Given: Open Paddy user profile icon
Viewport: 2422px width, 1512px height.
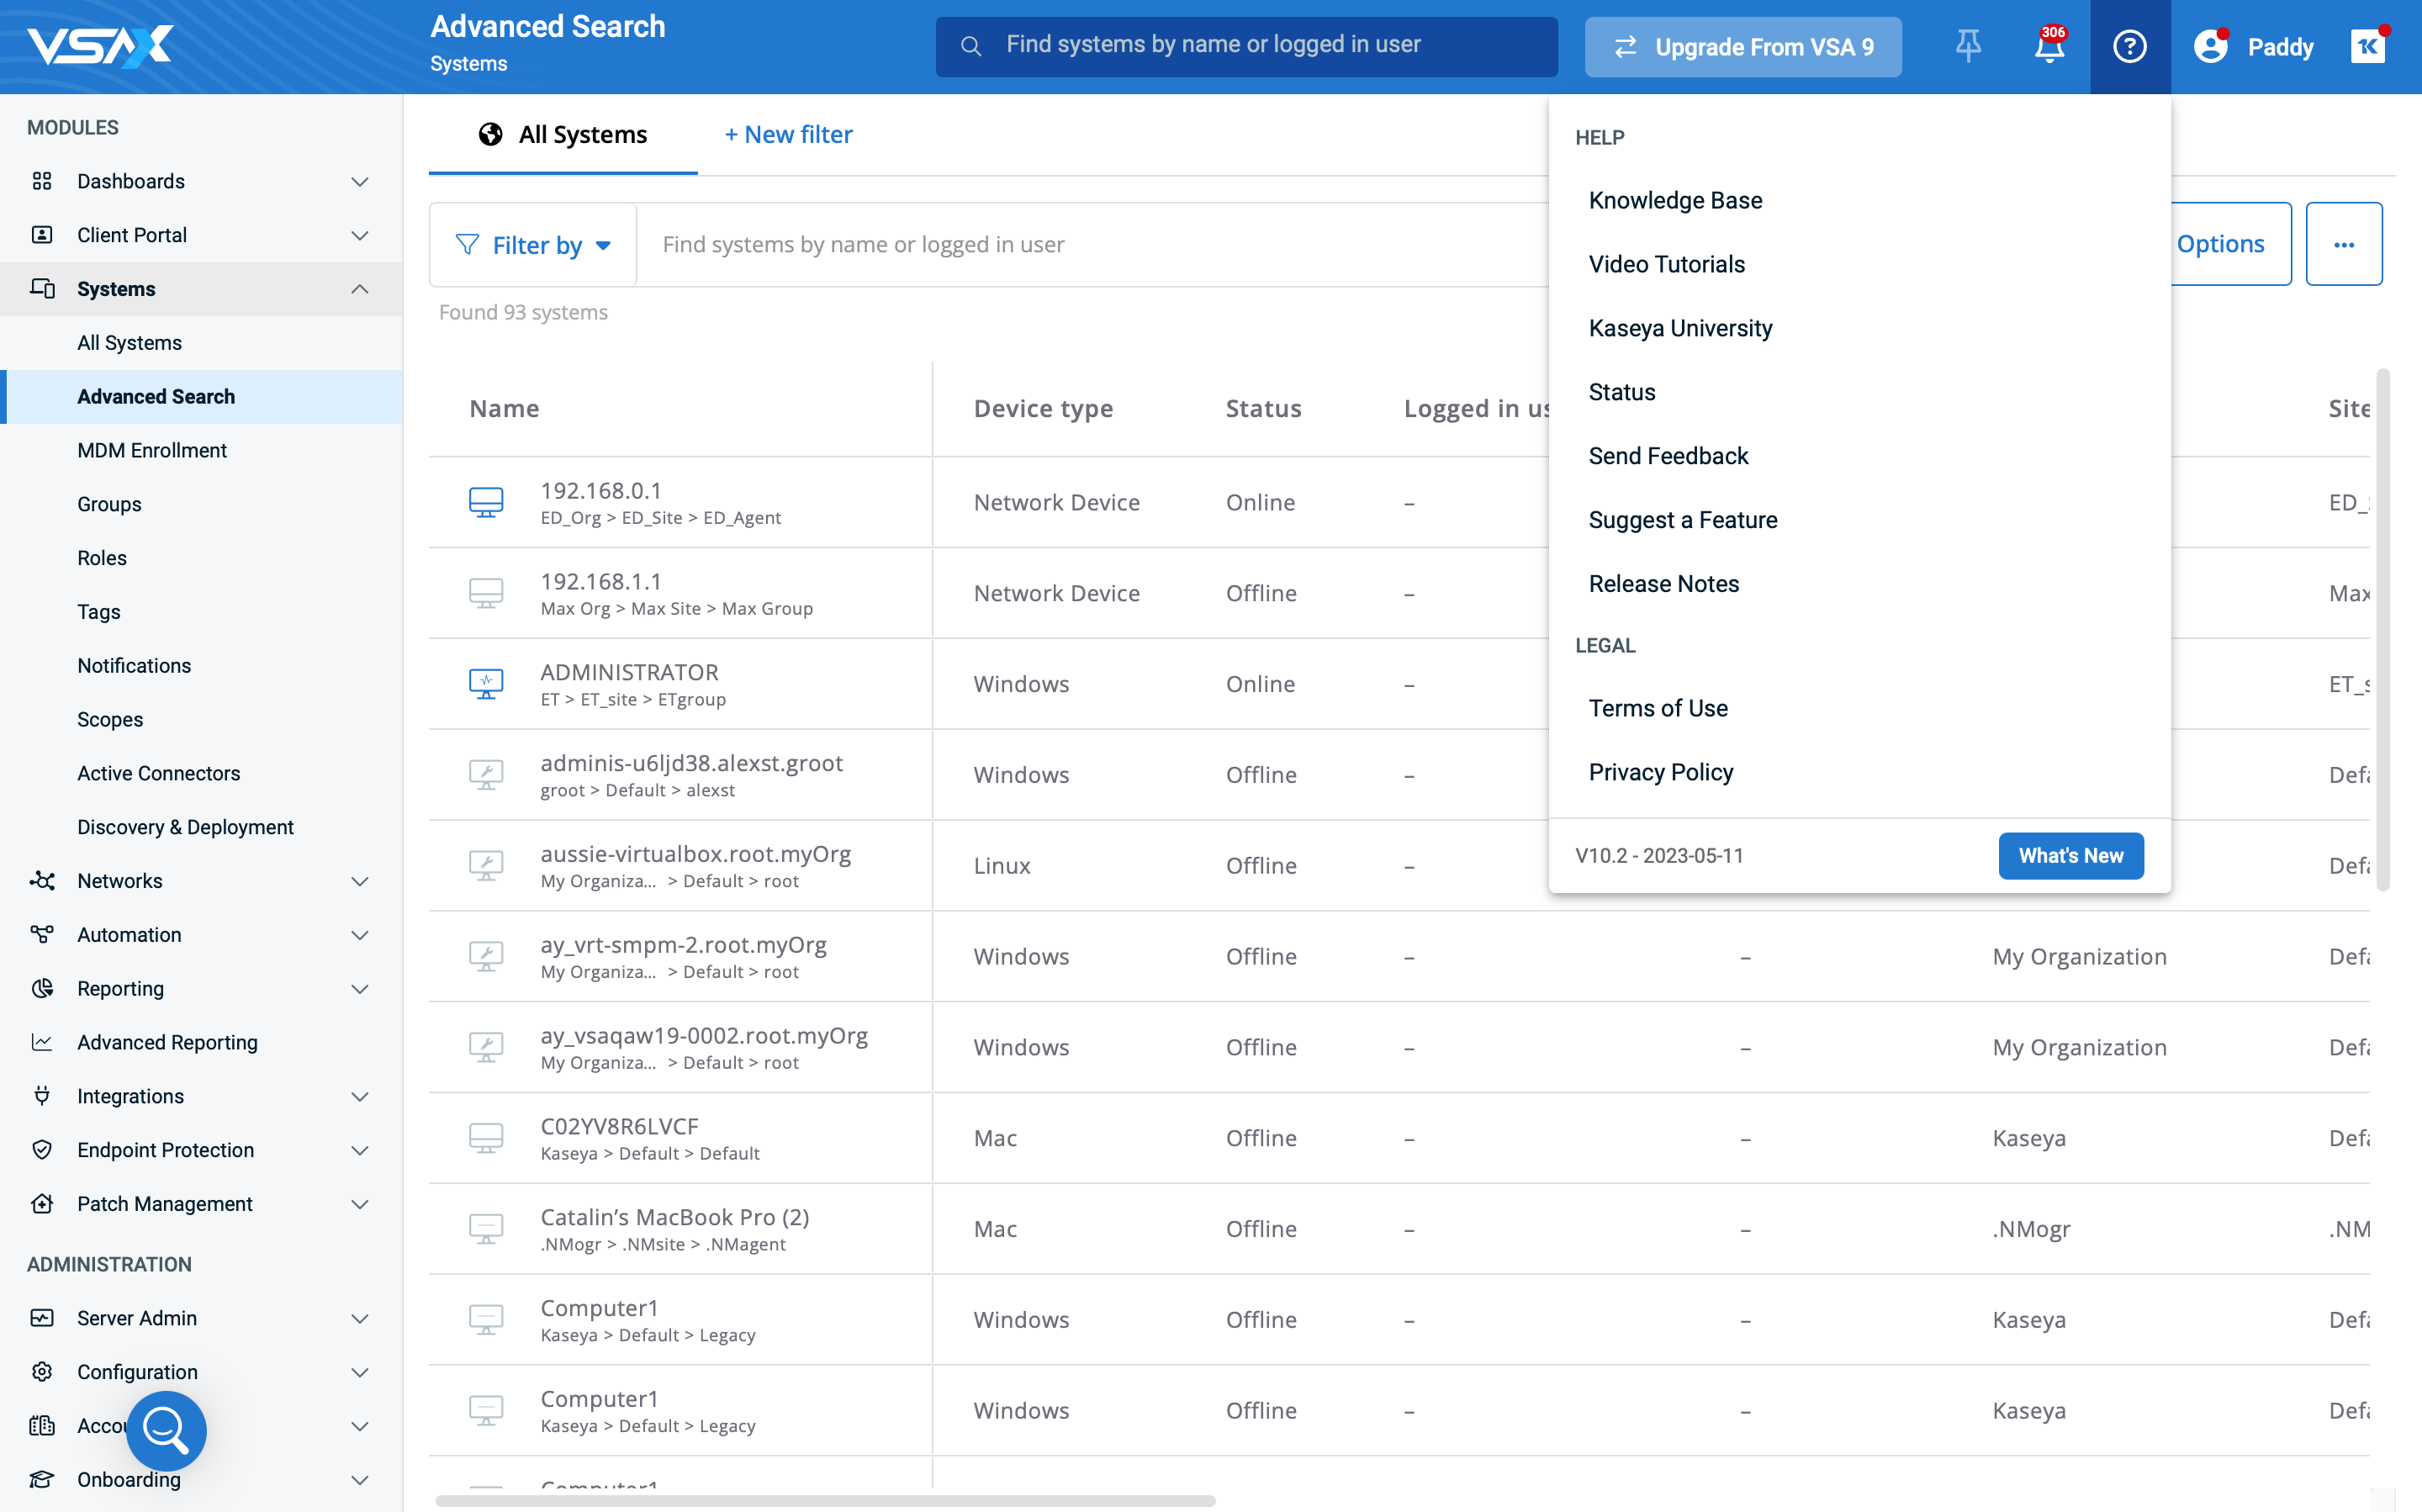Looking at the screenshot, I should pyautogui.click(x=2211, y=46).
